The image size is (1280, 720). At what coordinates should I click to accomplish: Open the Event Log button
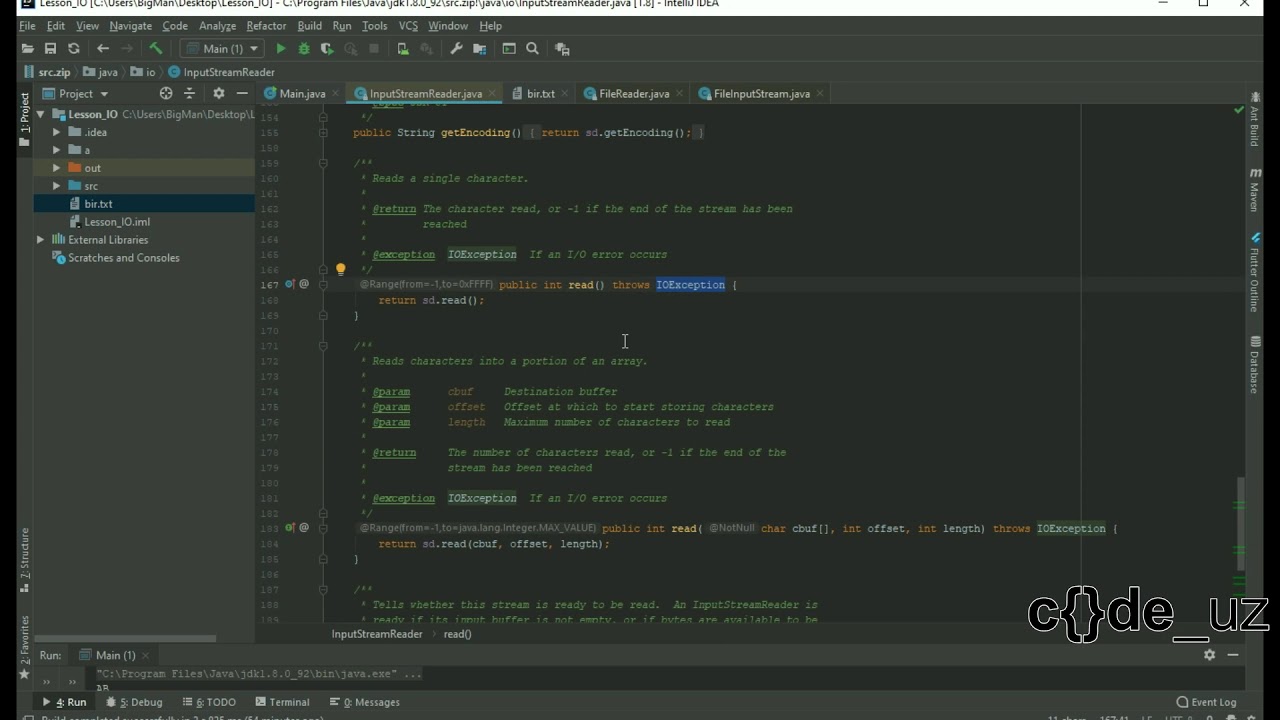[1207, 702]
